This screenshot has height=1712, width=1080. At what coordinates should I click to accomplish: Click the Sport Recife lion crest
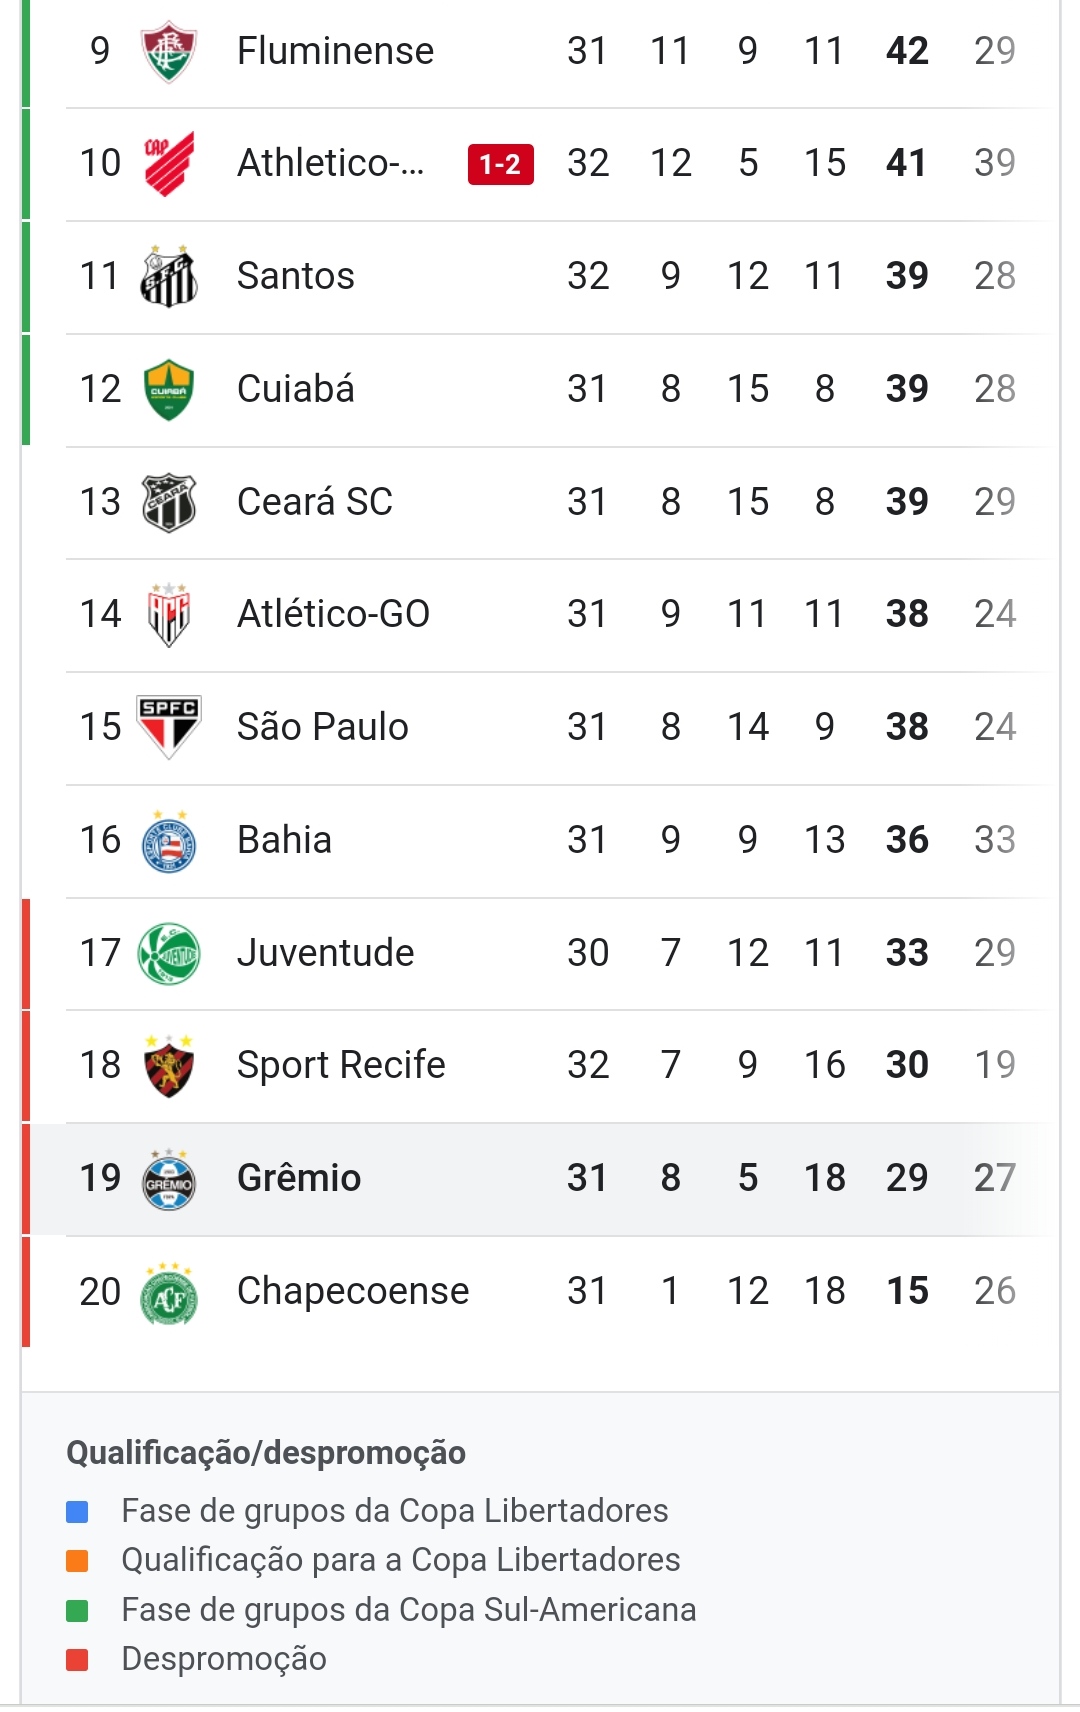(169, 1066)
